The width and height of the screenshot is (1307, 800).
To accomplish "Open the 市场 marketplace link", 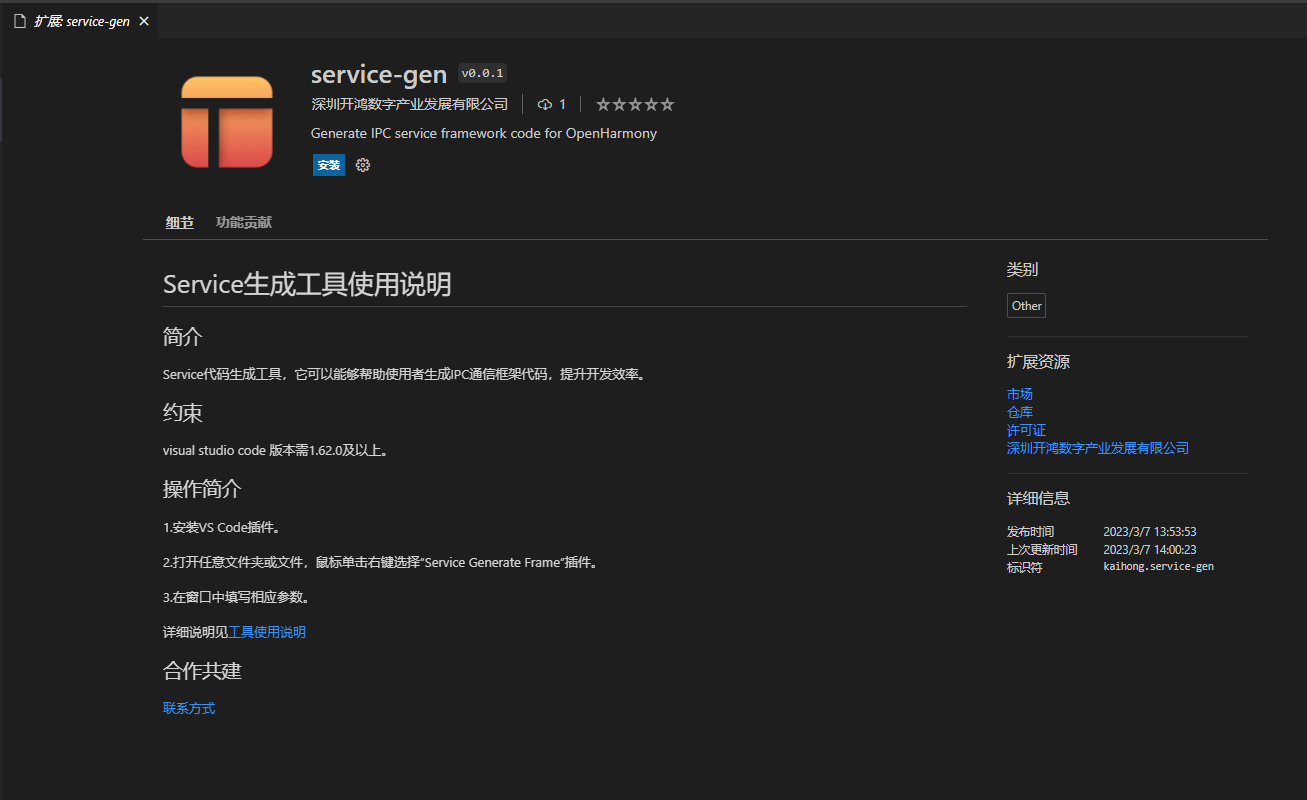I will (1019, 394).
